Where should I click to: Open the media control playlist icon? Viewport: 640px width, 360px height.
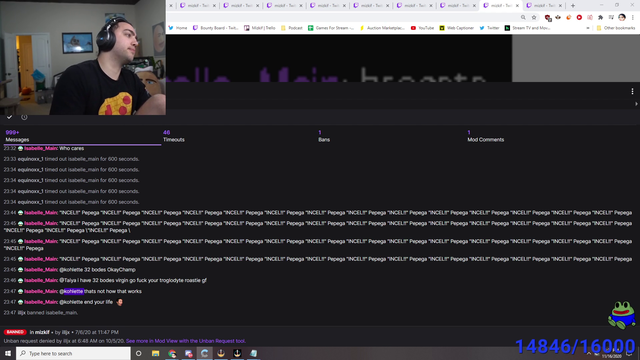(611, 18)
